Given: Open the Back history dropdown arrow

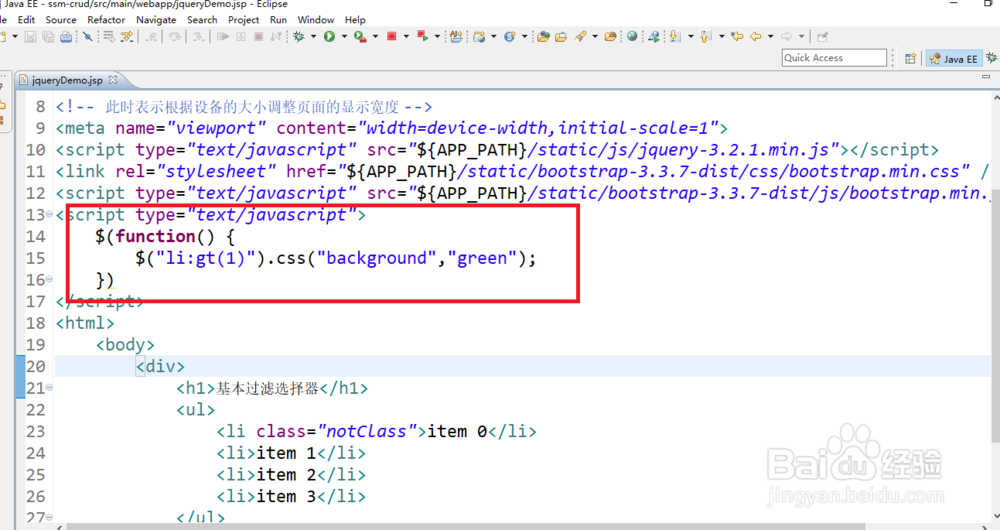Looking at the screenshot, I should coord(770,37).
